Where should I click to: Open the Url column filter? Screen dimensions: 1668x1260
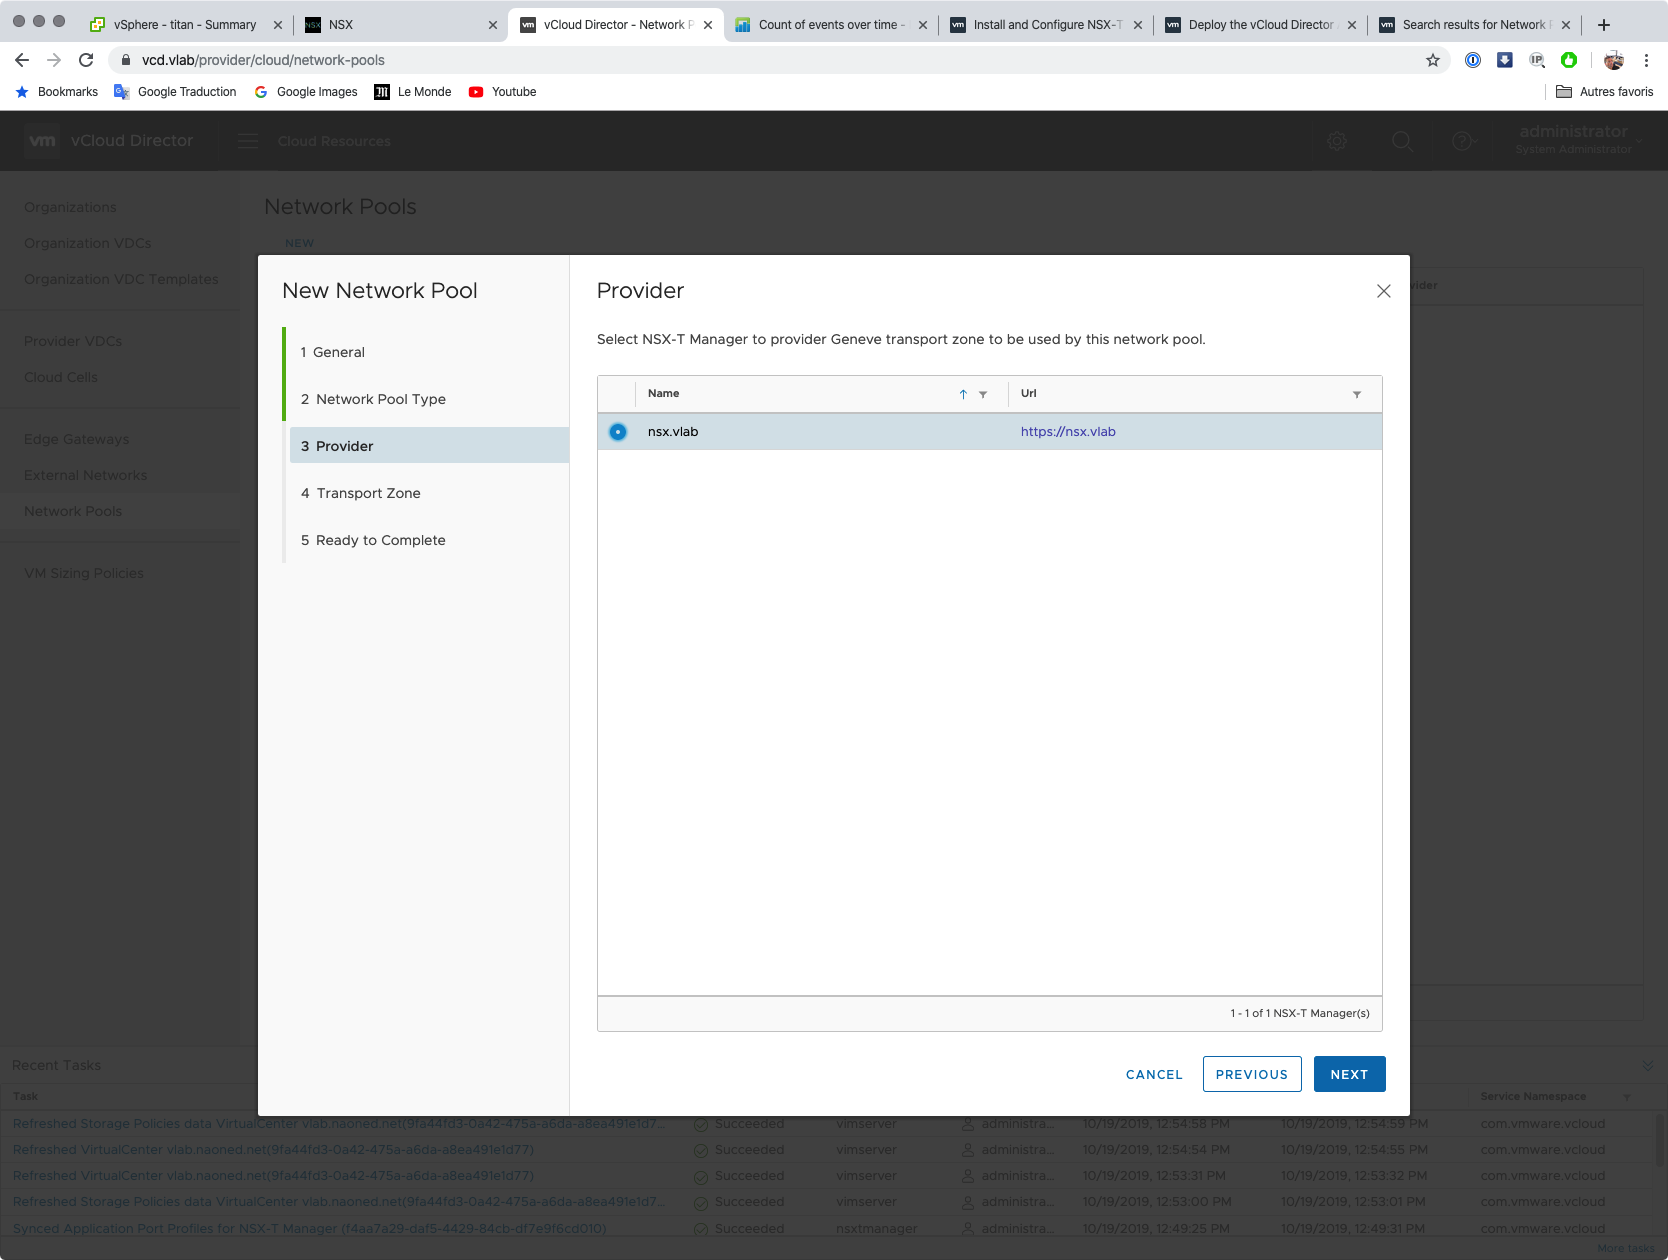[1357, 394]
